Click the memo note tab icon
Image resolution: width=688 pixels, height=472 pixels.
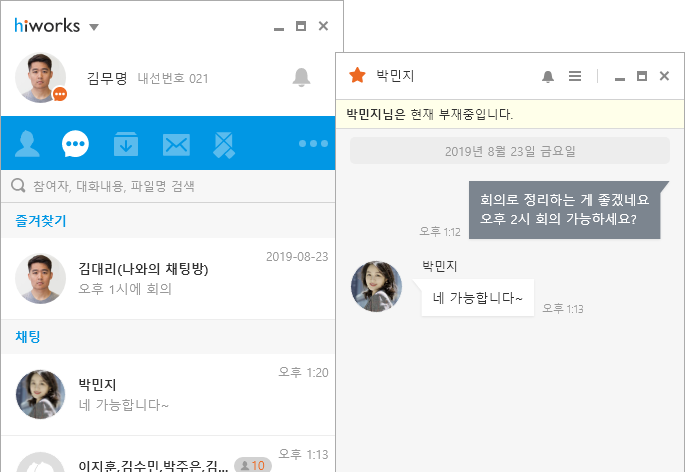(224, 145)
